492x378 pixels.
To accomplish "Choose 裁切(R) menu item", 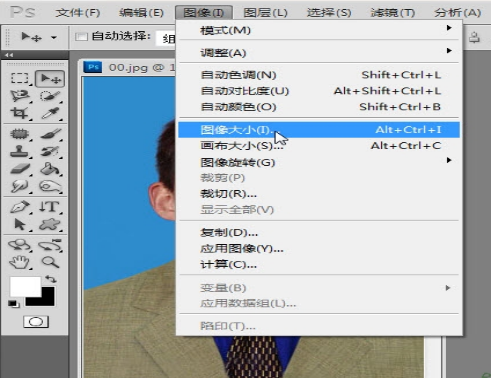I will point(319,193).
